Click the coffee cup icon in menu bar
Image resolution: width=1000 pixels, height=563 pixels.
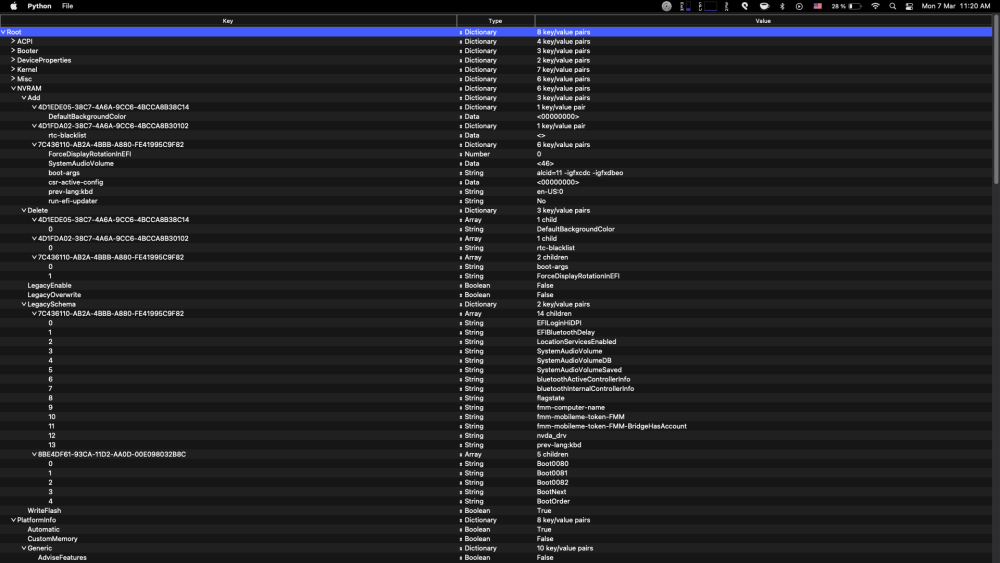pos(764,6)
